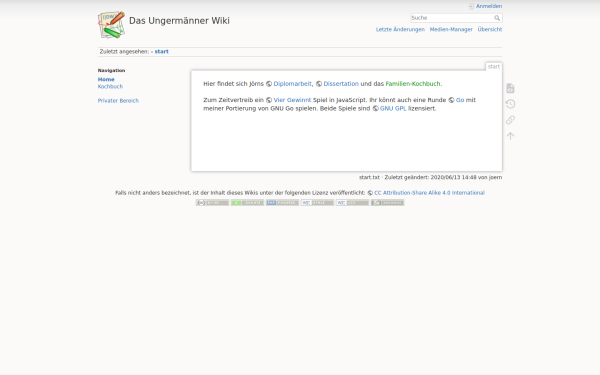Open Privater Bereich in sidebar
Screen dimensions: 600x375
pos(118,101)
